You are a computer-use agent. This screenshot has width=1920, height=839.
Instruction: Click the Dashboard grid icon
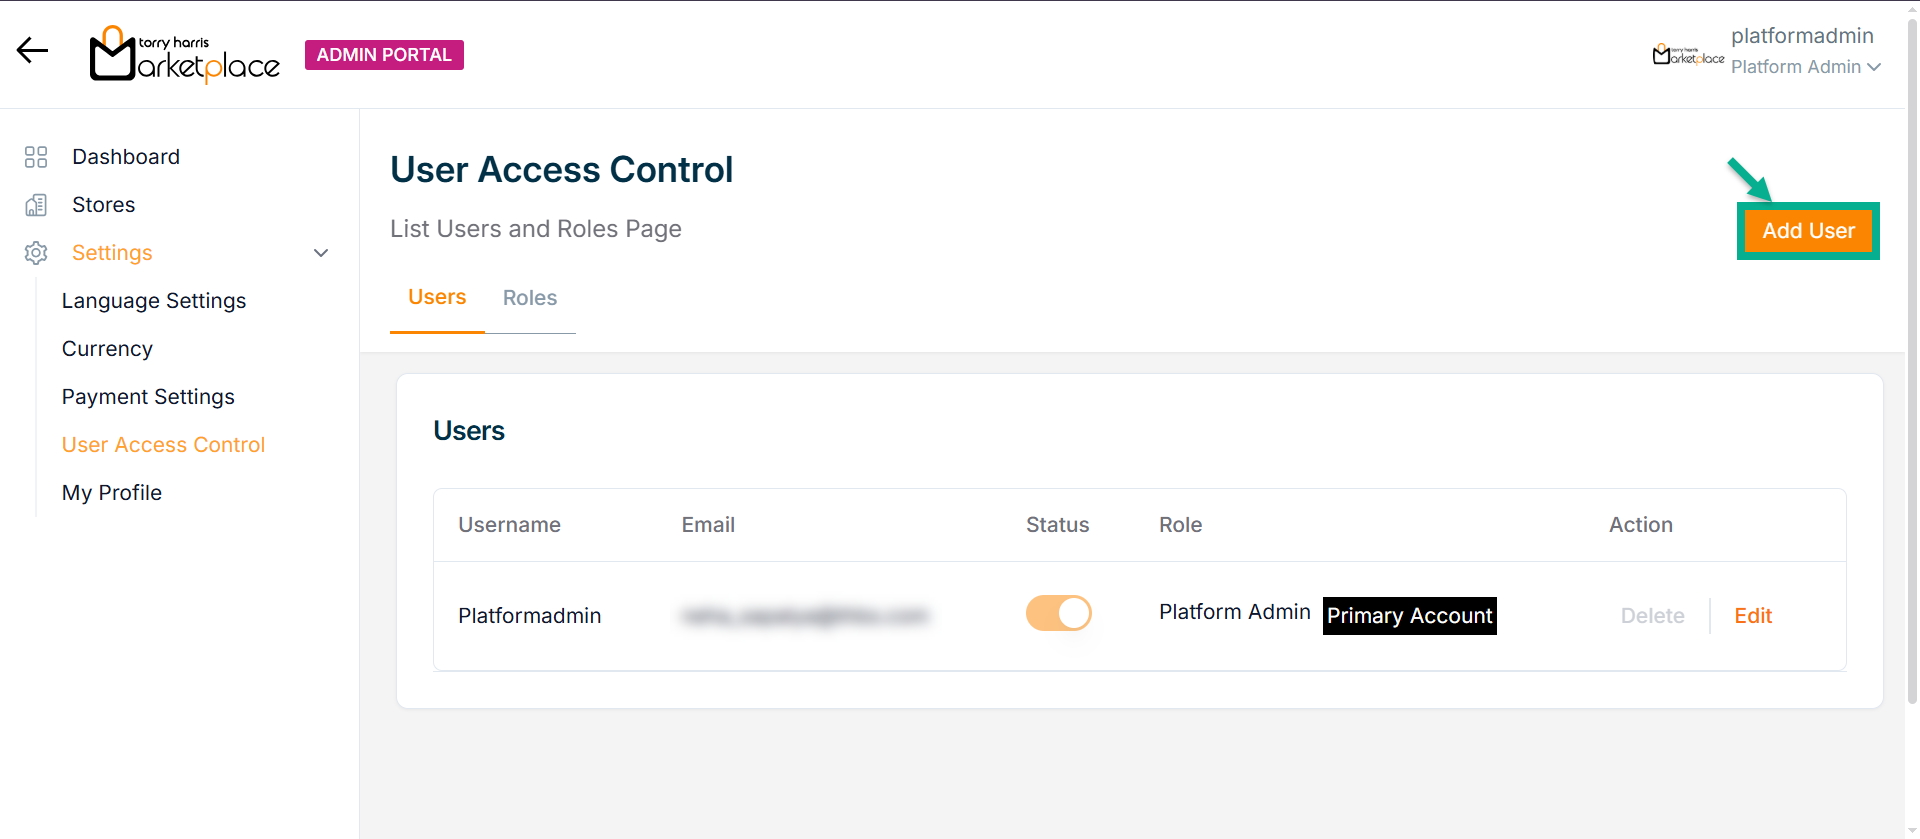36,157
